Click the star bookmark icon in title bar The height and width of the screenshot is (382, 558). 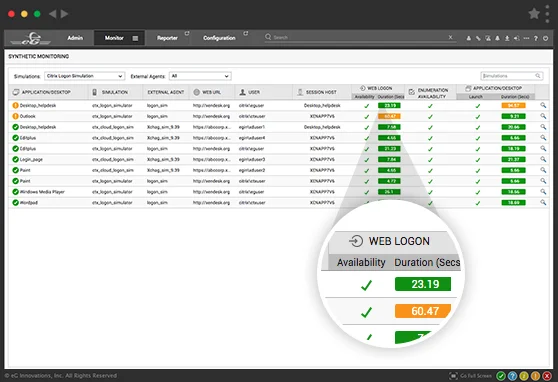pos(534,14)
